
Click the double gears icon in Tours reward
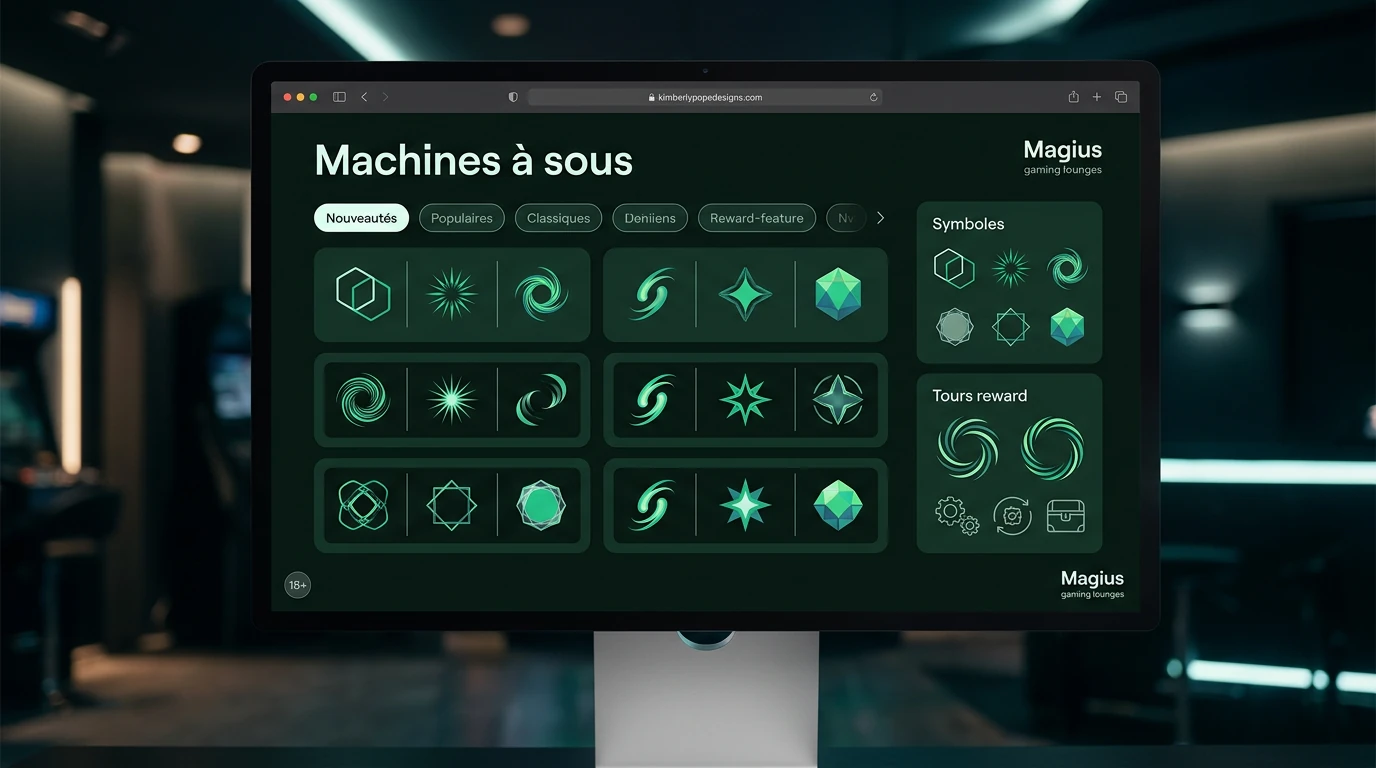pyautogui.click(x=957, y=516)
